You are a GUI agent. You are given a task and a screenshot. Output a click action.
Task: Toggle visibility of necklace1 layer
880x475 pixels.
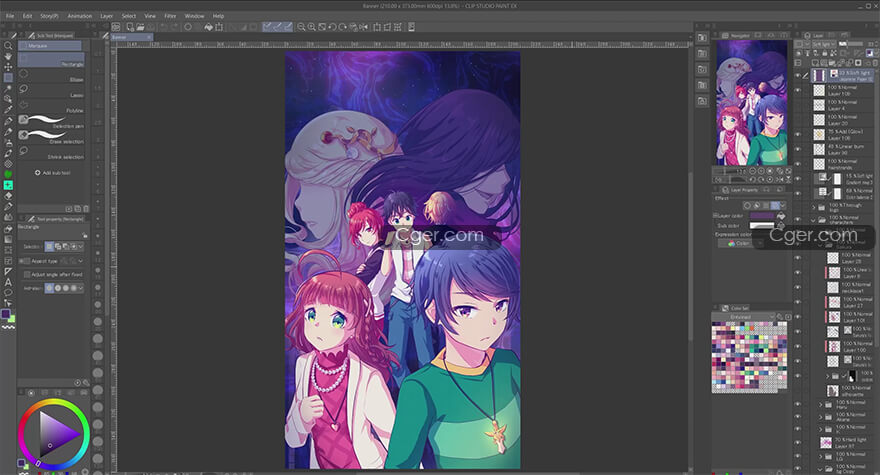pyautogui.click(x=798, y=287)
